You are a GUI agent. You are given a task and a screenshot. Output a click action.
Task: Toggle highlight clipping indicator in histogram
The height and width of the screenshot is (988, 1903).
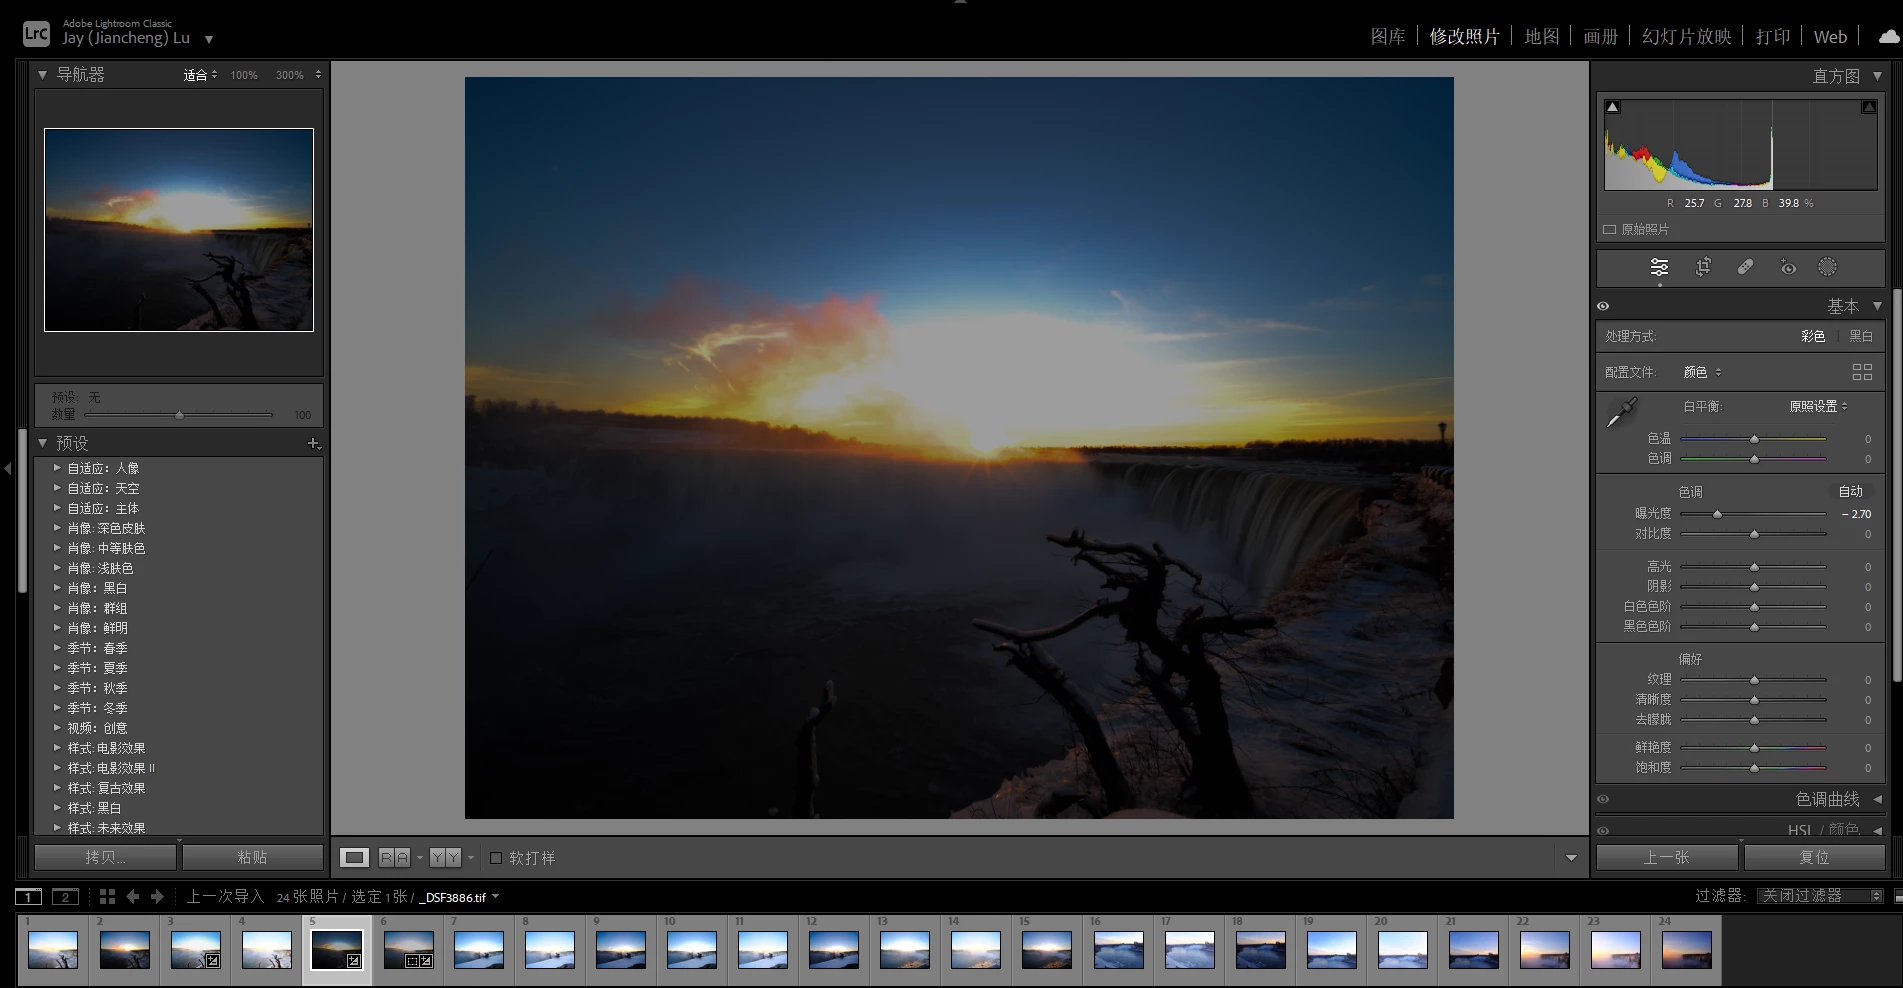1869,107
